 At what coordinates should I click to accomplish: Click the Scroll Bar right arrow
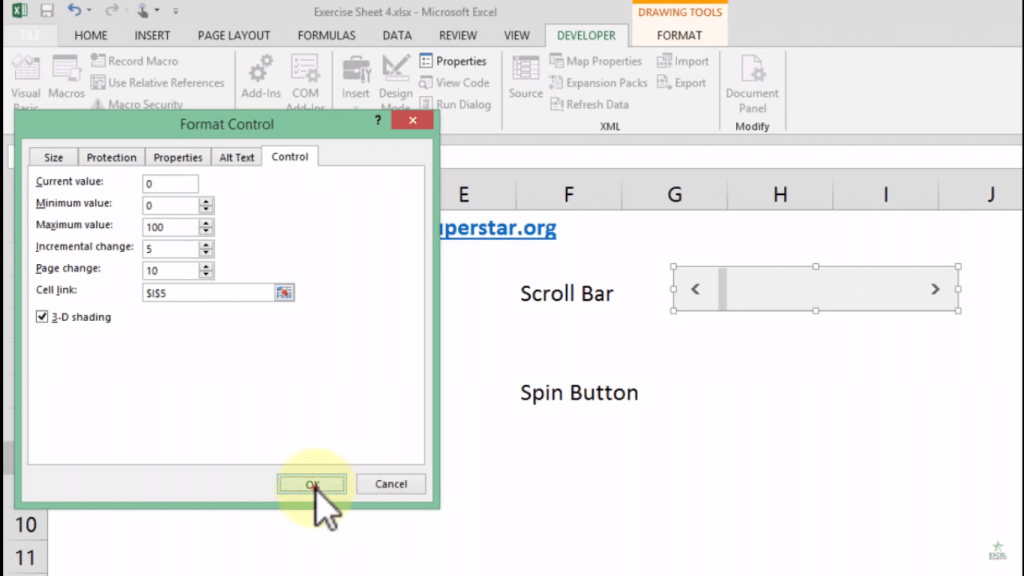click(x=935, y=288)
